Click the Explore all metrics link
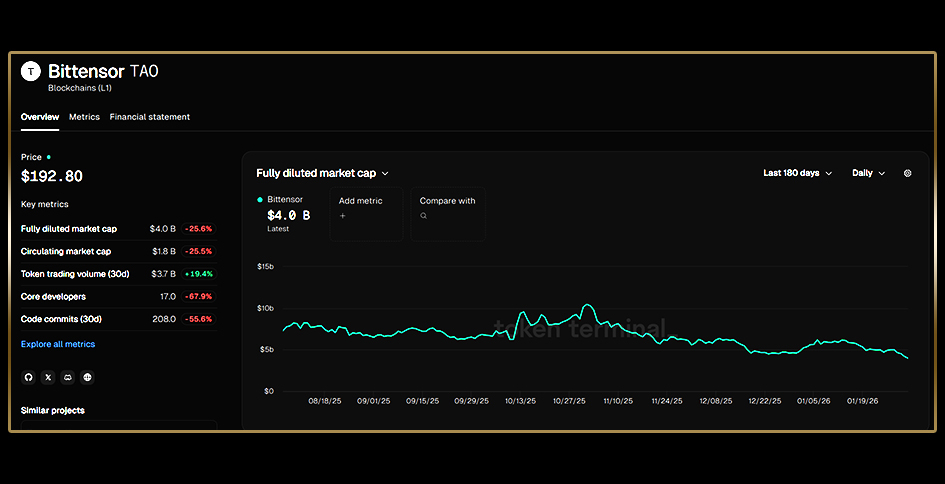The width and height of the screenshot is (945, 484). coord(58,344)
